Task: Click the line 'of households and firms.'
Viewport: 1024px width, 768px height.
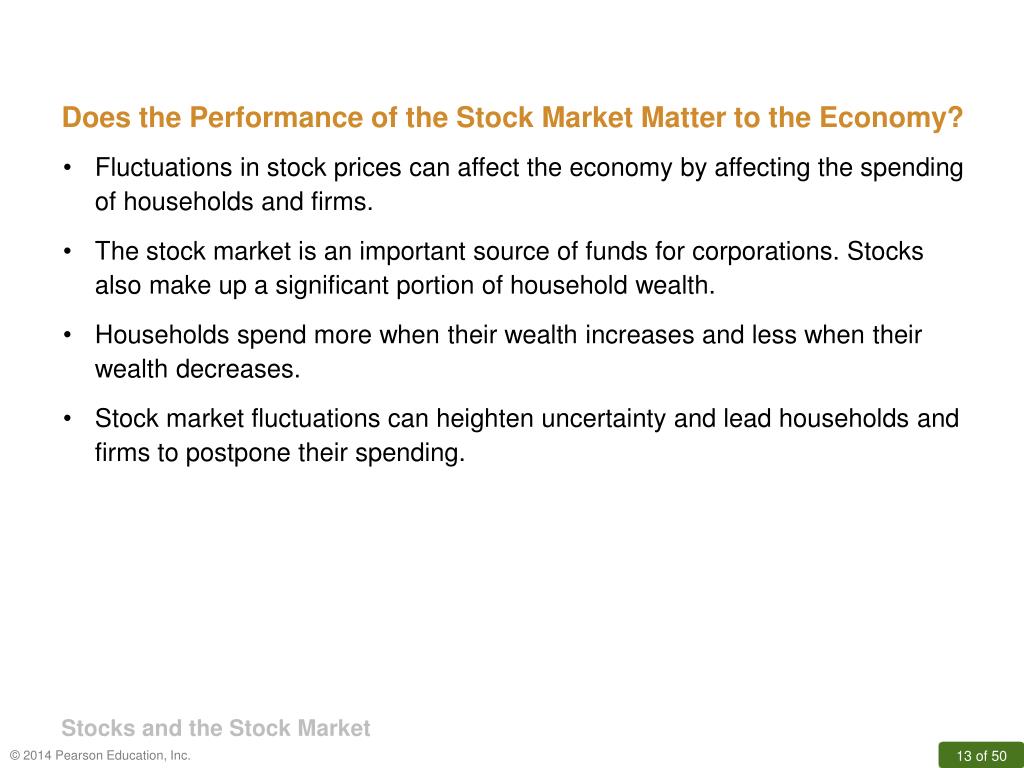Action: [234, 202]
